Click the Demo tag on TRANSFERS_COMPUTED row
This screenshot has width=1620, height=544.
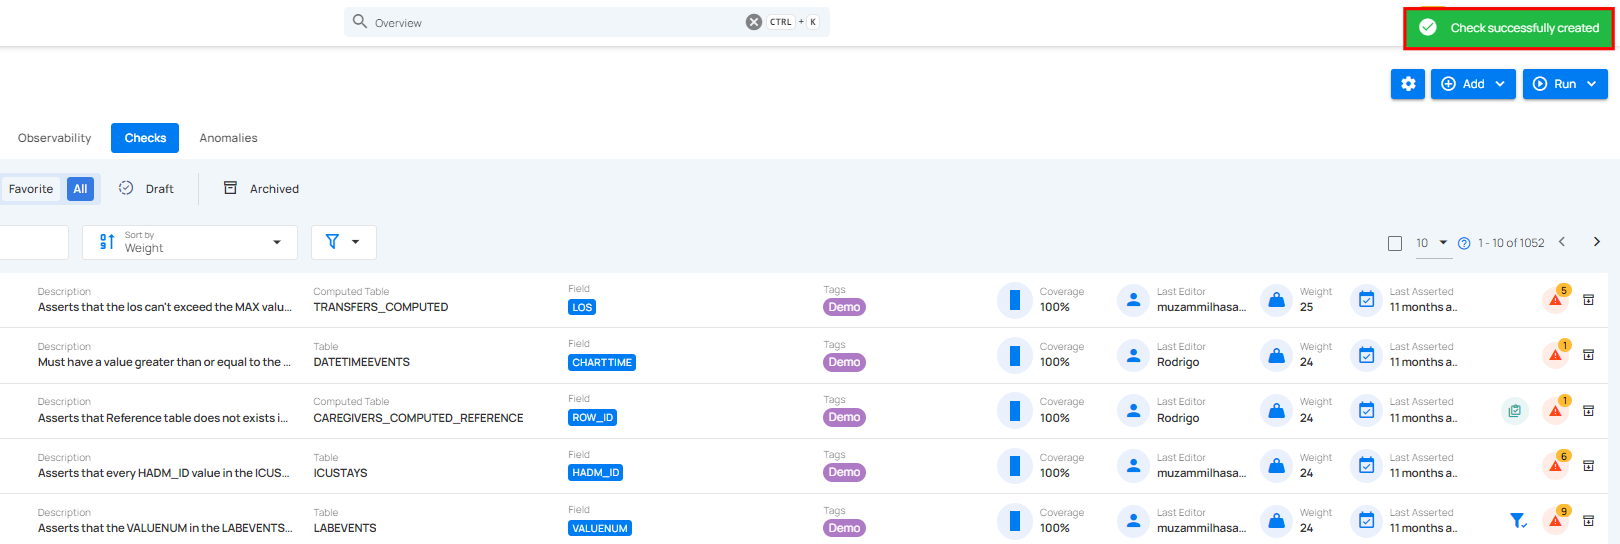(x=844, y=307)
